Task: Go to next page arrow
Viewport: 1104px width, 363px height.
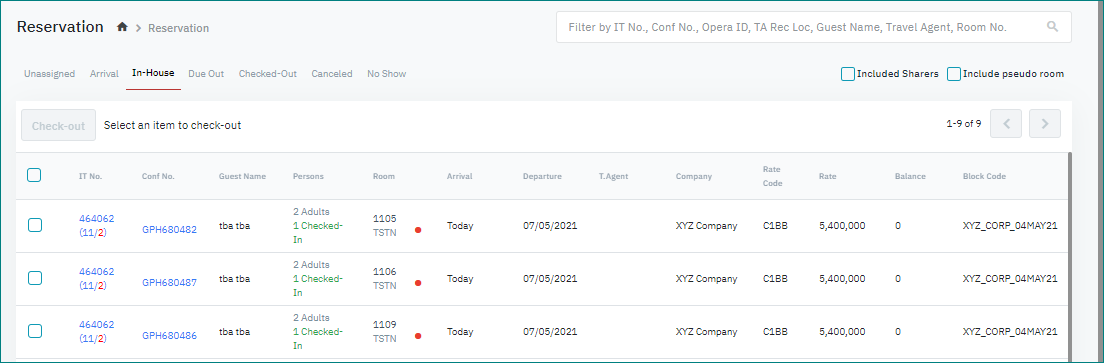Action: [1045, 124]
